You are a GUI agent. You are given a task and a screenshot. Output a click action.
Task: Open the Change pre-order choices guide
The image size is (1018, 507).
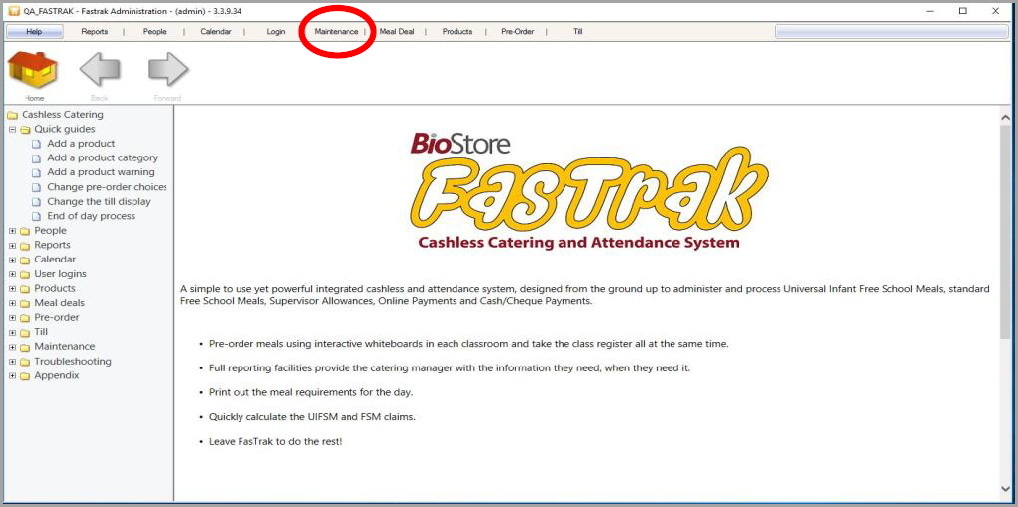(x=106, y=187)
